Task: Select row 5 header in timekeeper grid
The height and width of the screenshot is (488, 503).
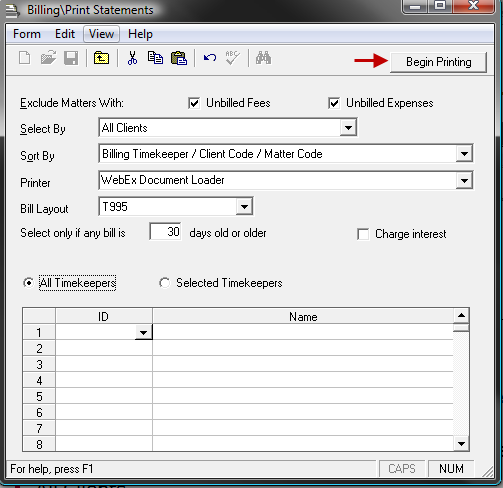Action: [x=39, y=396]
